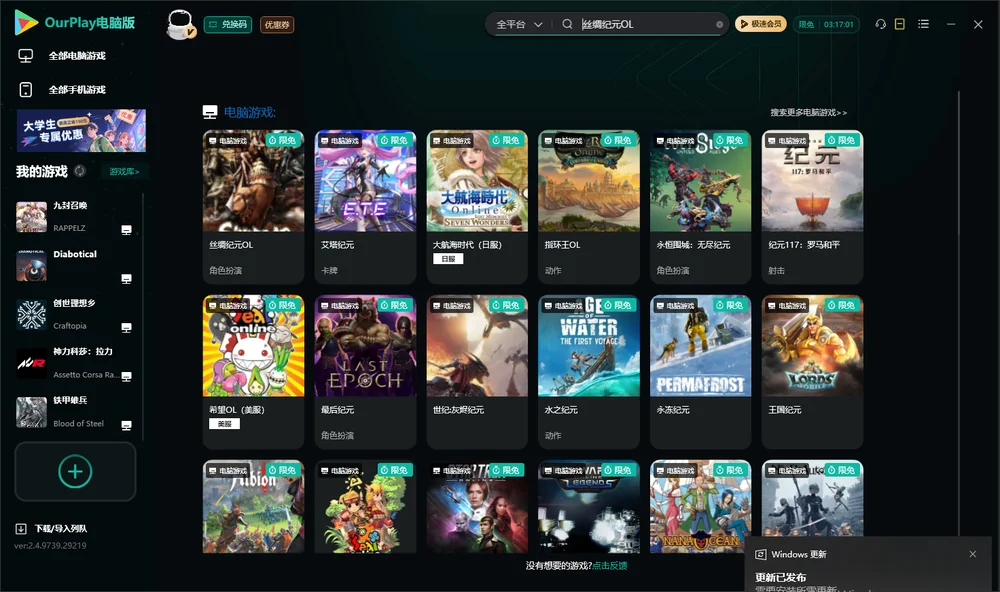Click the redeem code 兑换码 button
Screen dimensions: 1000x592
tap(228, 25)
